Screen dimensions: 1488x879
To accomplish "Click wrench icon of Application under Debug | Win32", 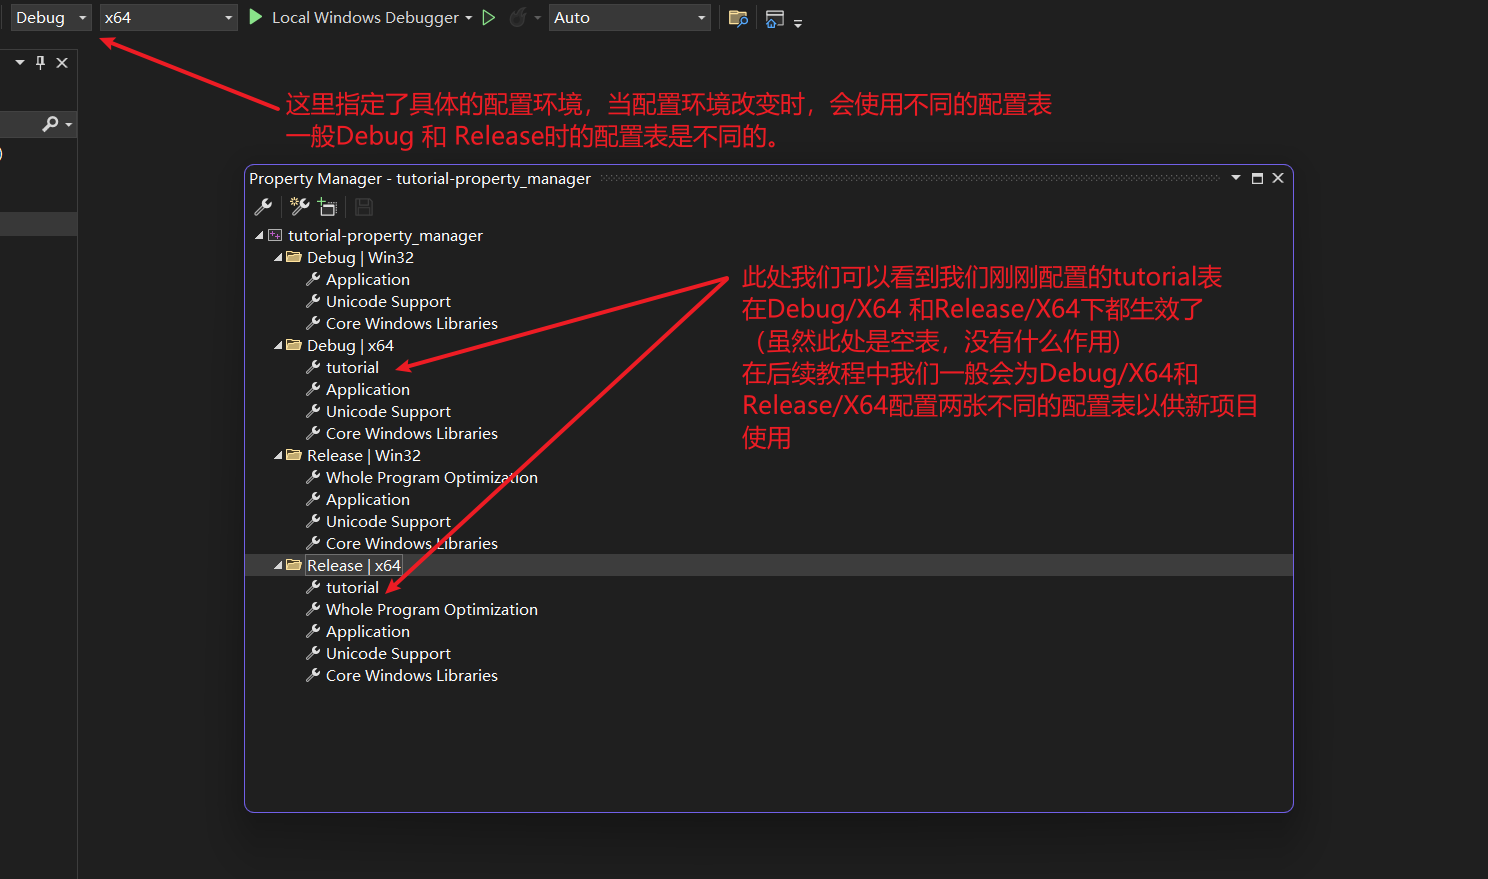I will coord(313,279).
